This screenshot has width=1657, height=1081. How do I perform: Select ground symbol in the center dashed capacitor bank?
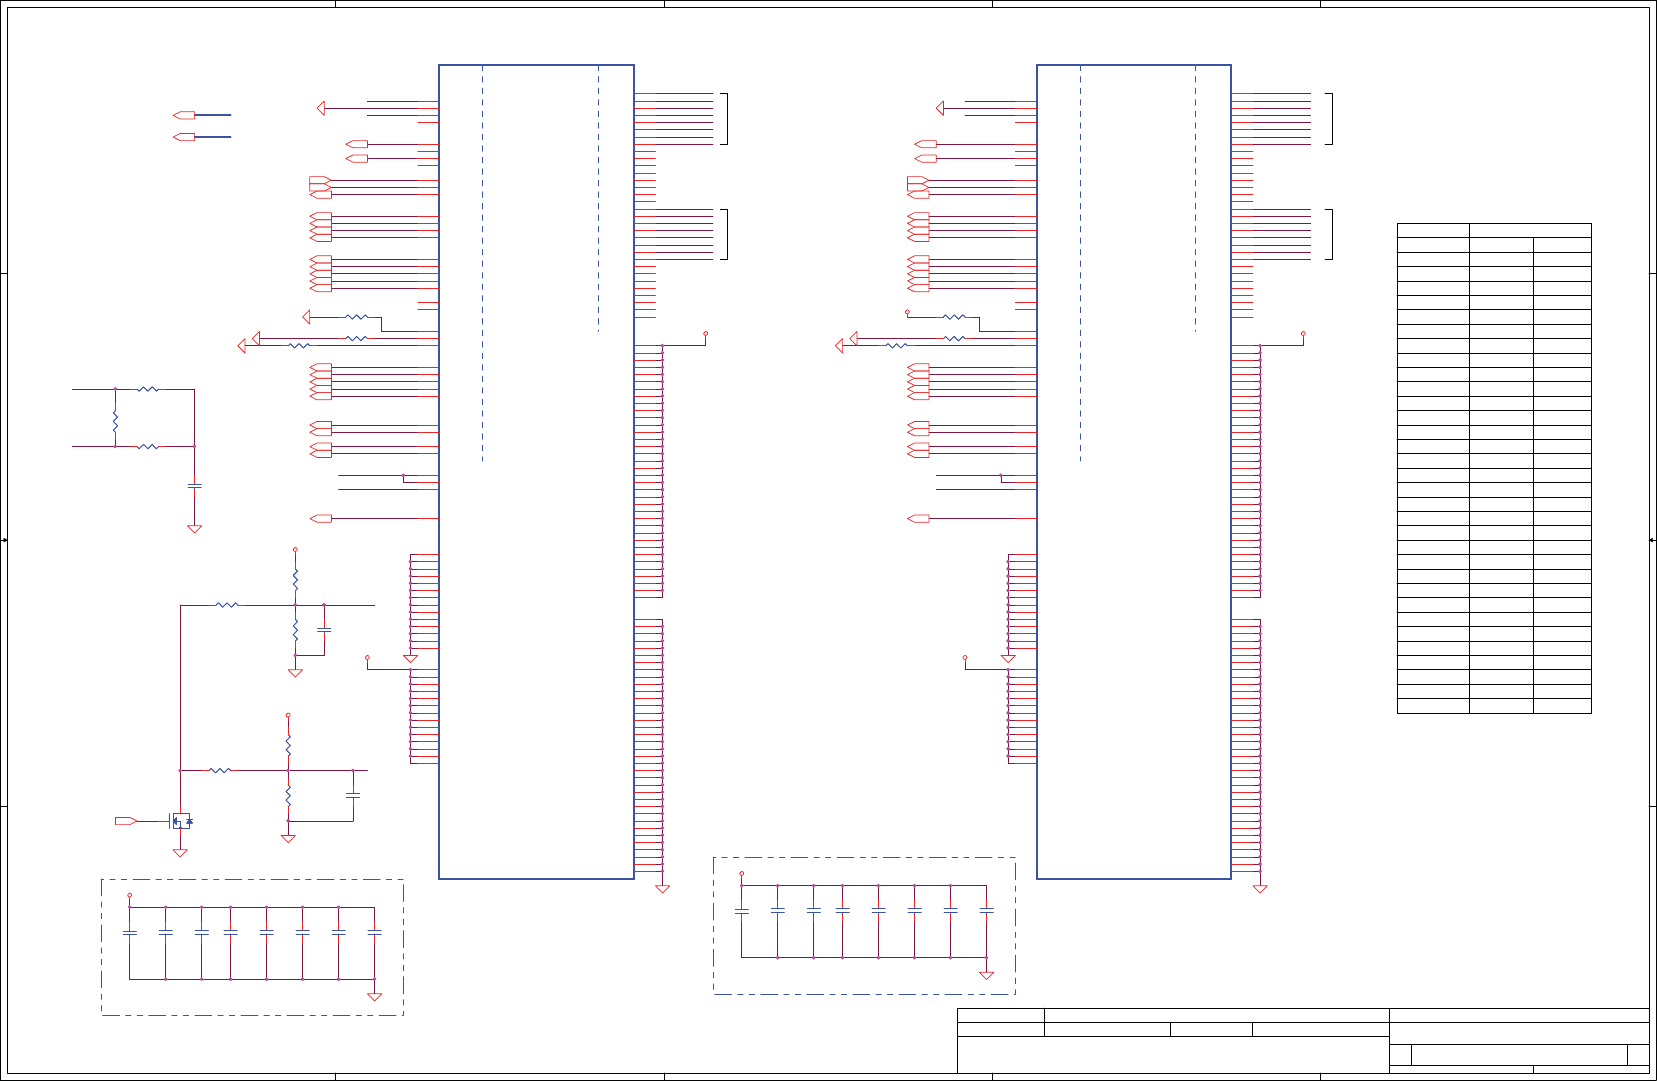[x=986, y=975]
